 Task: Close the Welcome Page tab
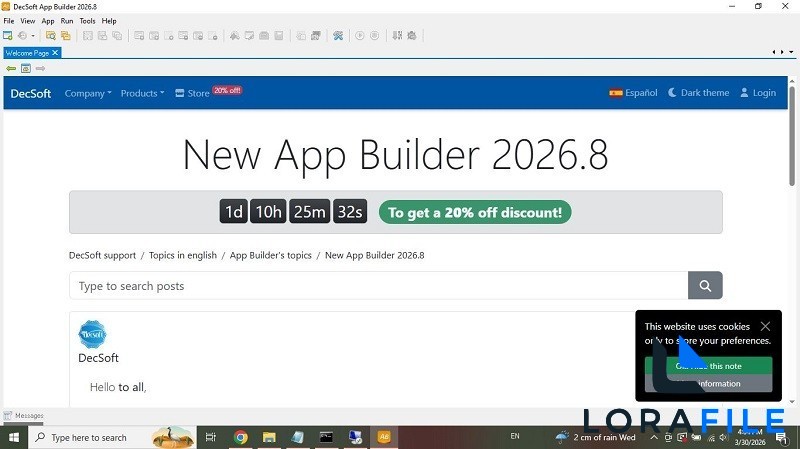[x=55, y=53]
